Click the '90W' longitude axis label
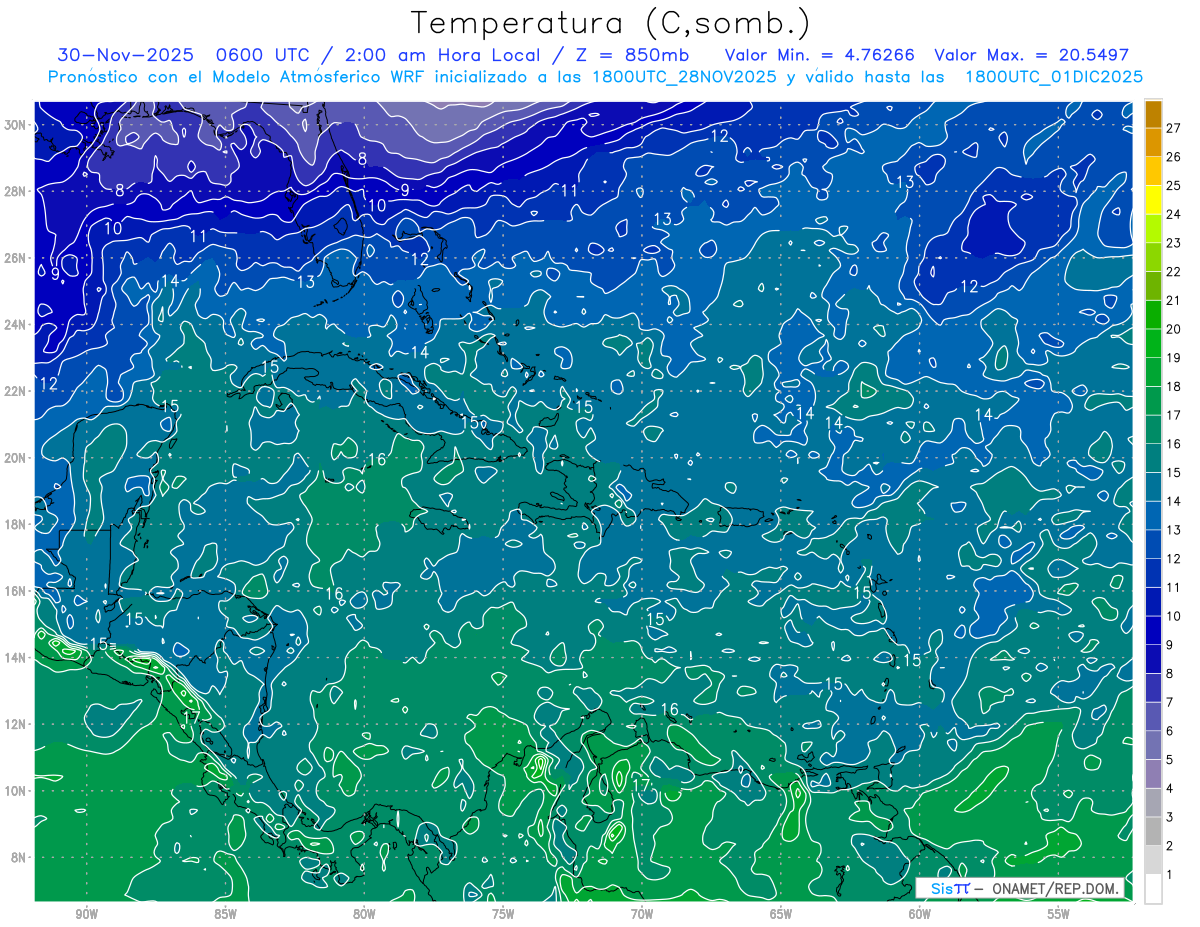 86,913
